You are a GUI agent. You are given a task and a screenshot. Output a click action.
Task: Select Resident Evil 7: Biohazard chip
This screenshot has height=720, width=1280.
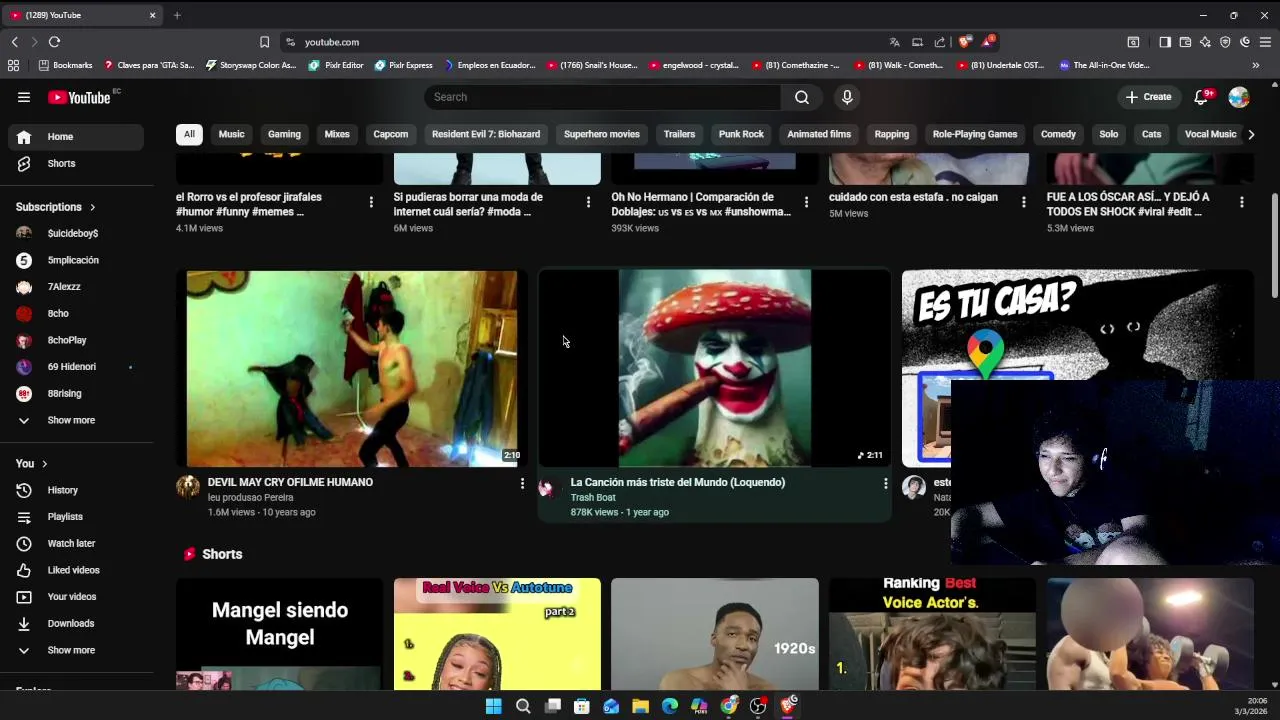coord(486,134)
